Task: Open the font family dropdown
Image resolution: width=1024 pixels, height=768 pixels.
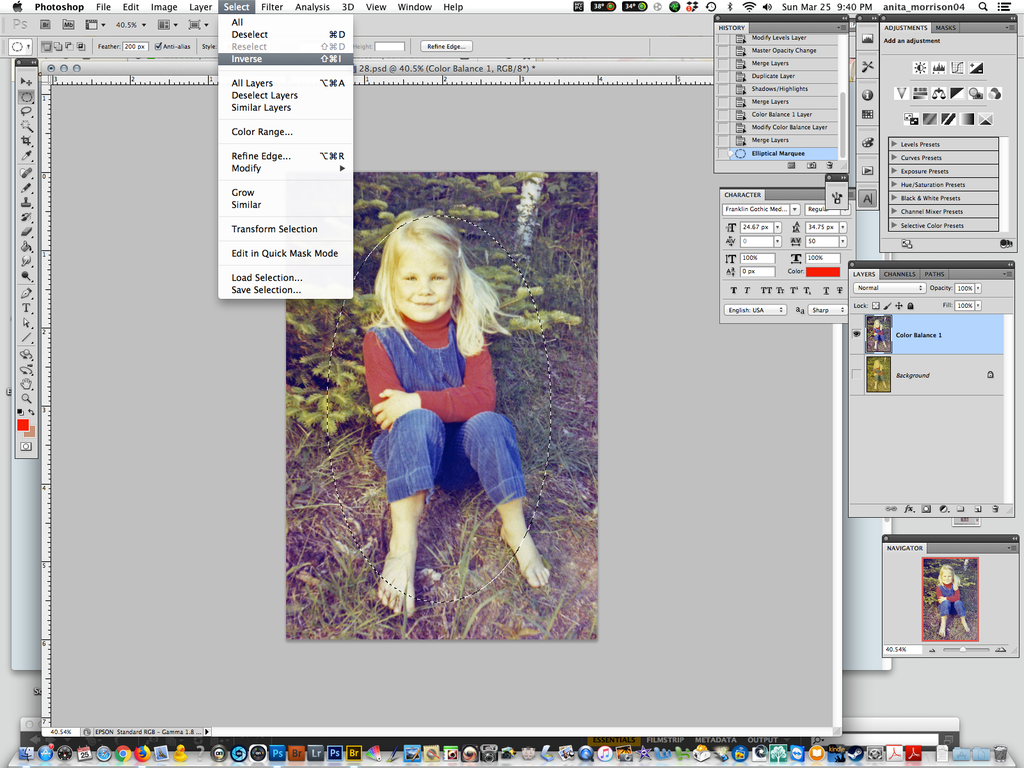Action: pos(762,209)
